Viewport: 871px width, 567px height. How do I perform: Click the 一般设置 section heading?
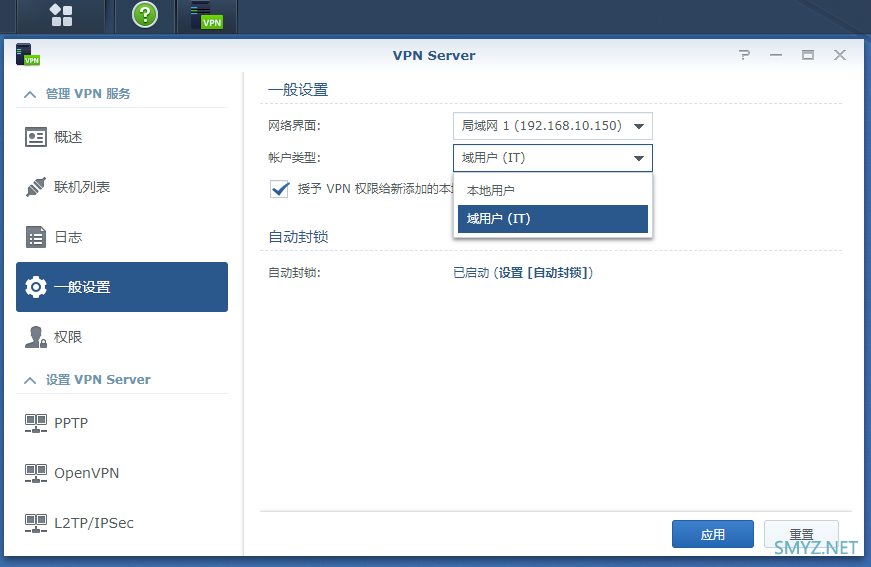(298, 90)
